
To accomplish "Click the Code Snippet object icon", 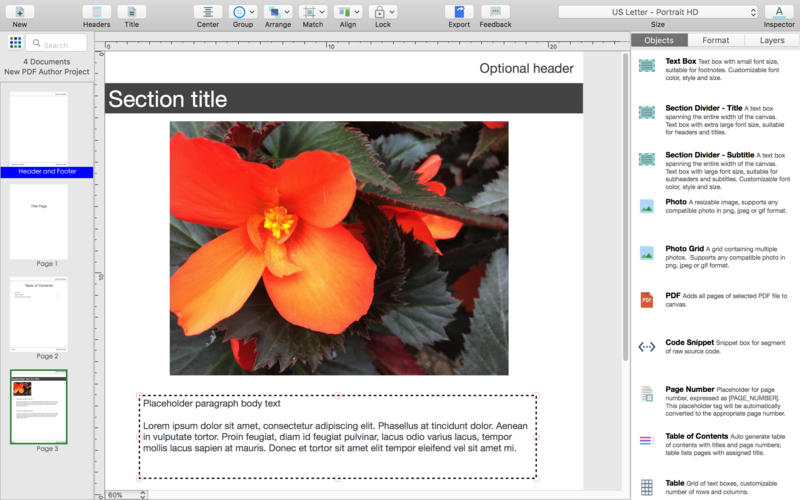I will [646, 347].
